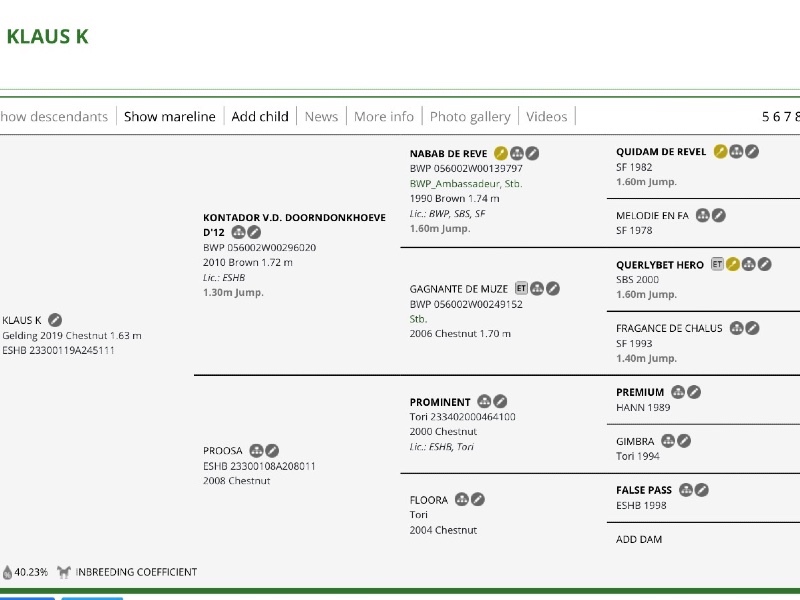Click the ET badge on QUERLYBET HERO
The width and height of the screenshot is (800, 600).
[x=717, y=264]
